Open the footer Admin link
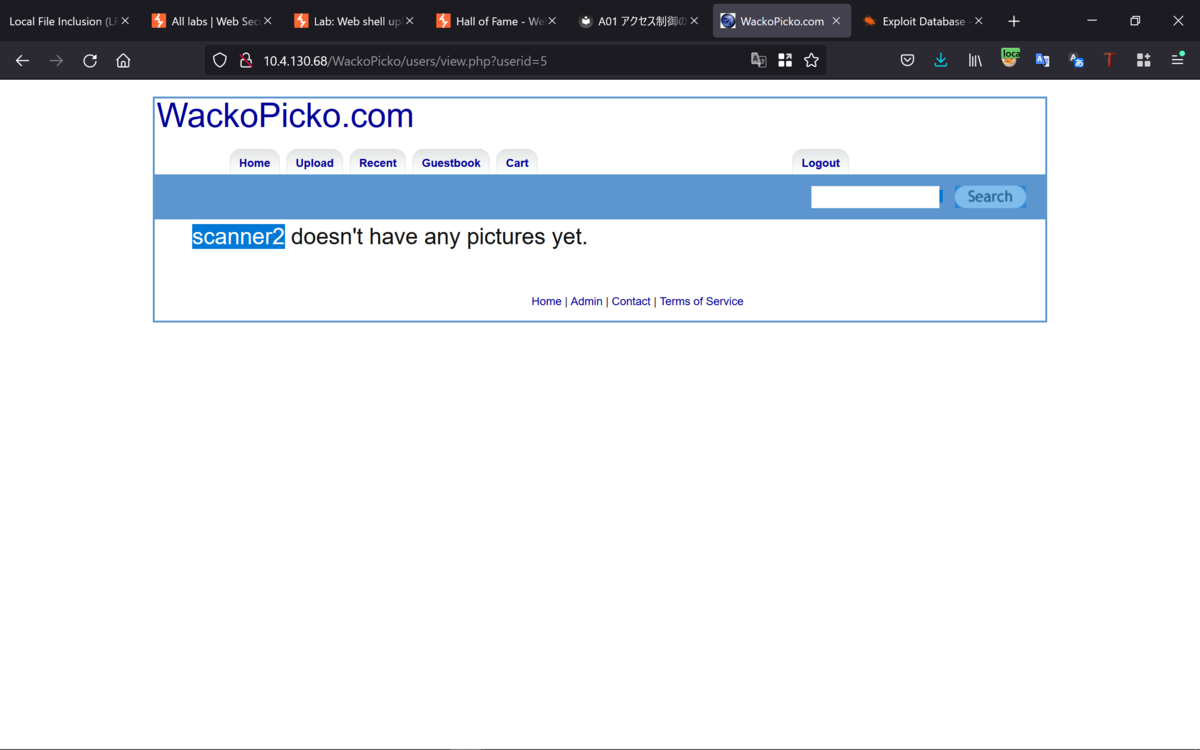This screenshot has height=750, width=1200. pos(586,301)
